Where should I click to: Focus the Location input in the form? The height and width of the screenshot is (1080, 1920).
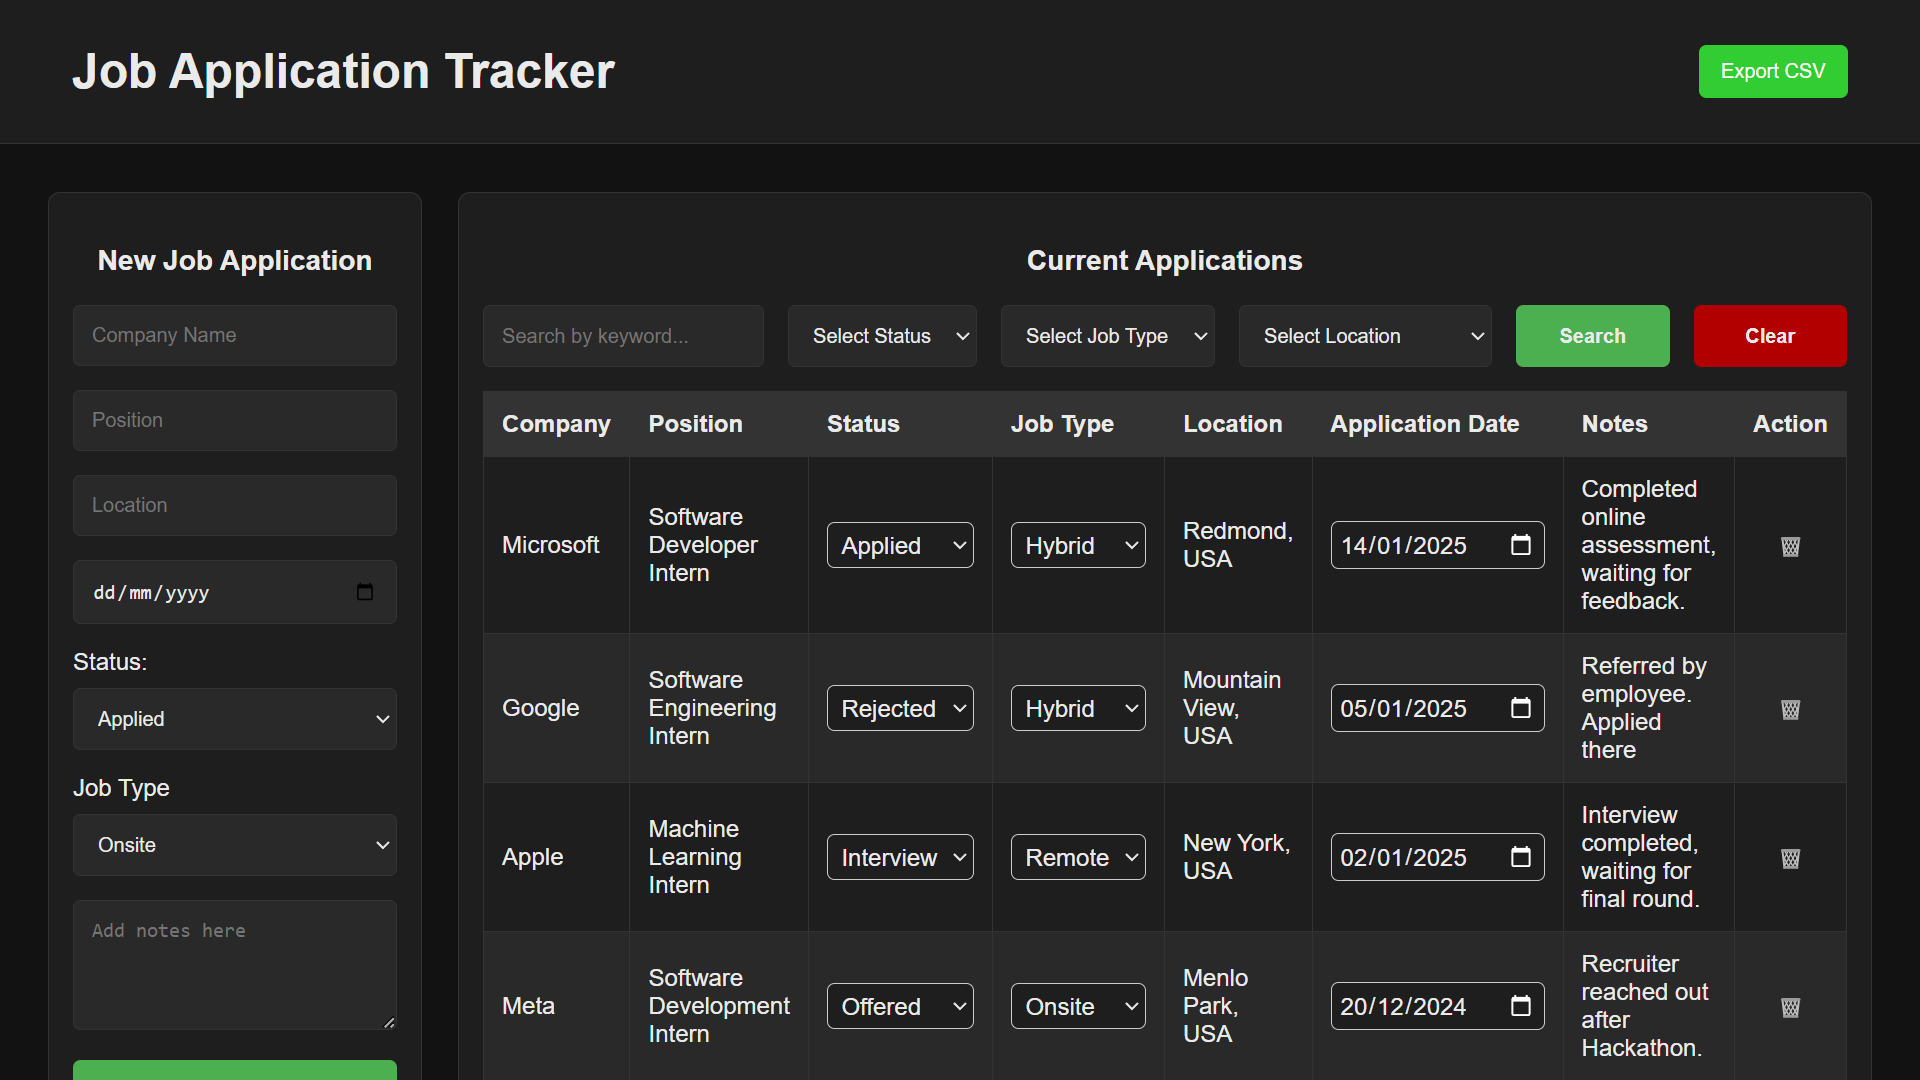click(x=235, y=505)
